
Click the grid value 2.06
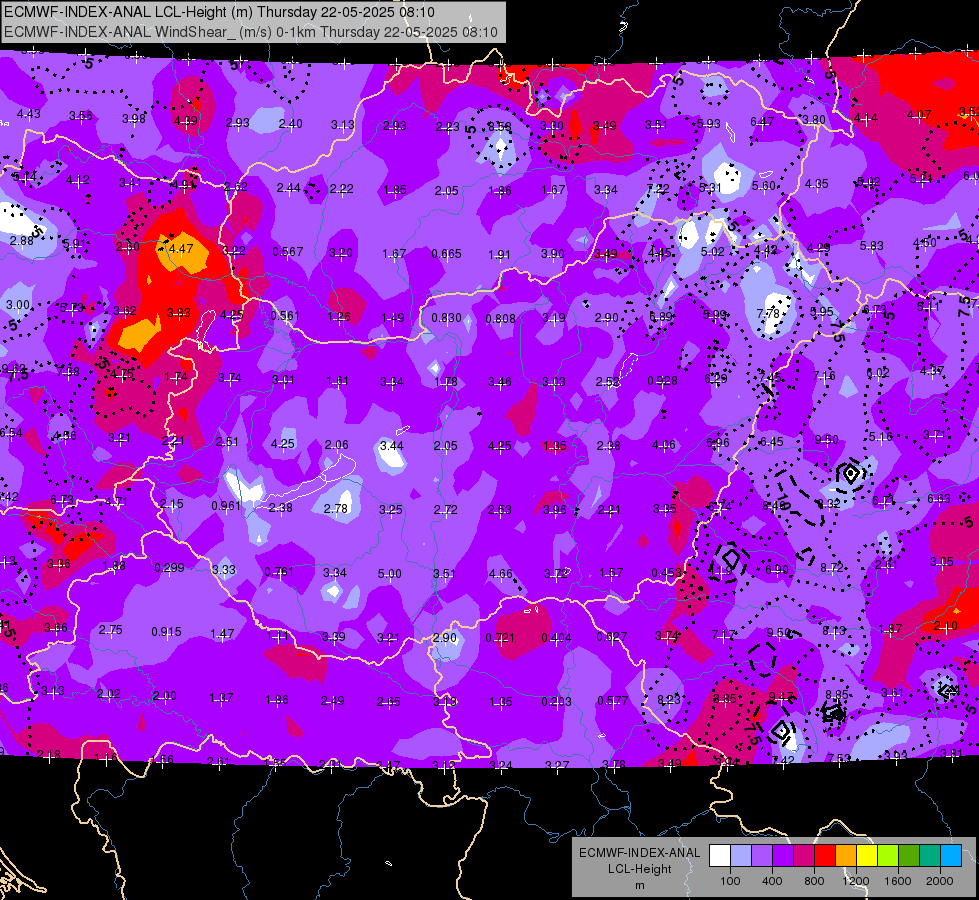coord(337,444)
